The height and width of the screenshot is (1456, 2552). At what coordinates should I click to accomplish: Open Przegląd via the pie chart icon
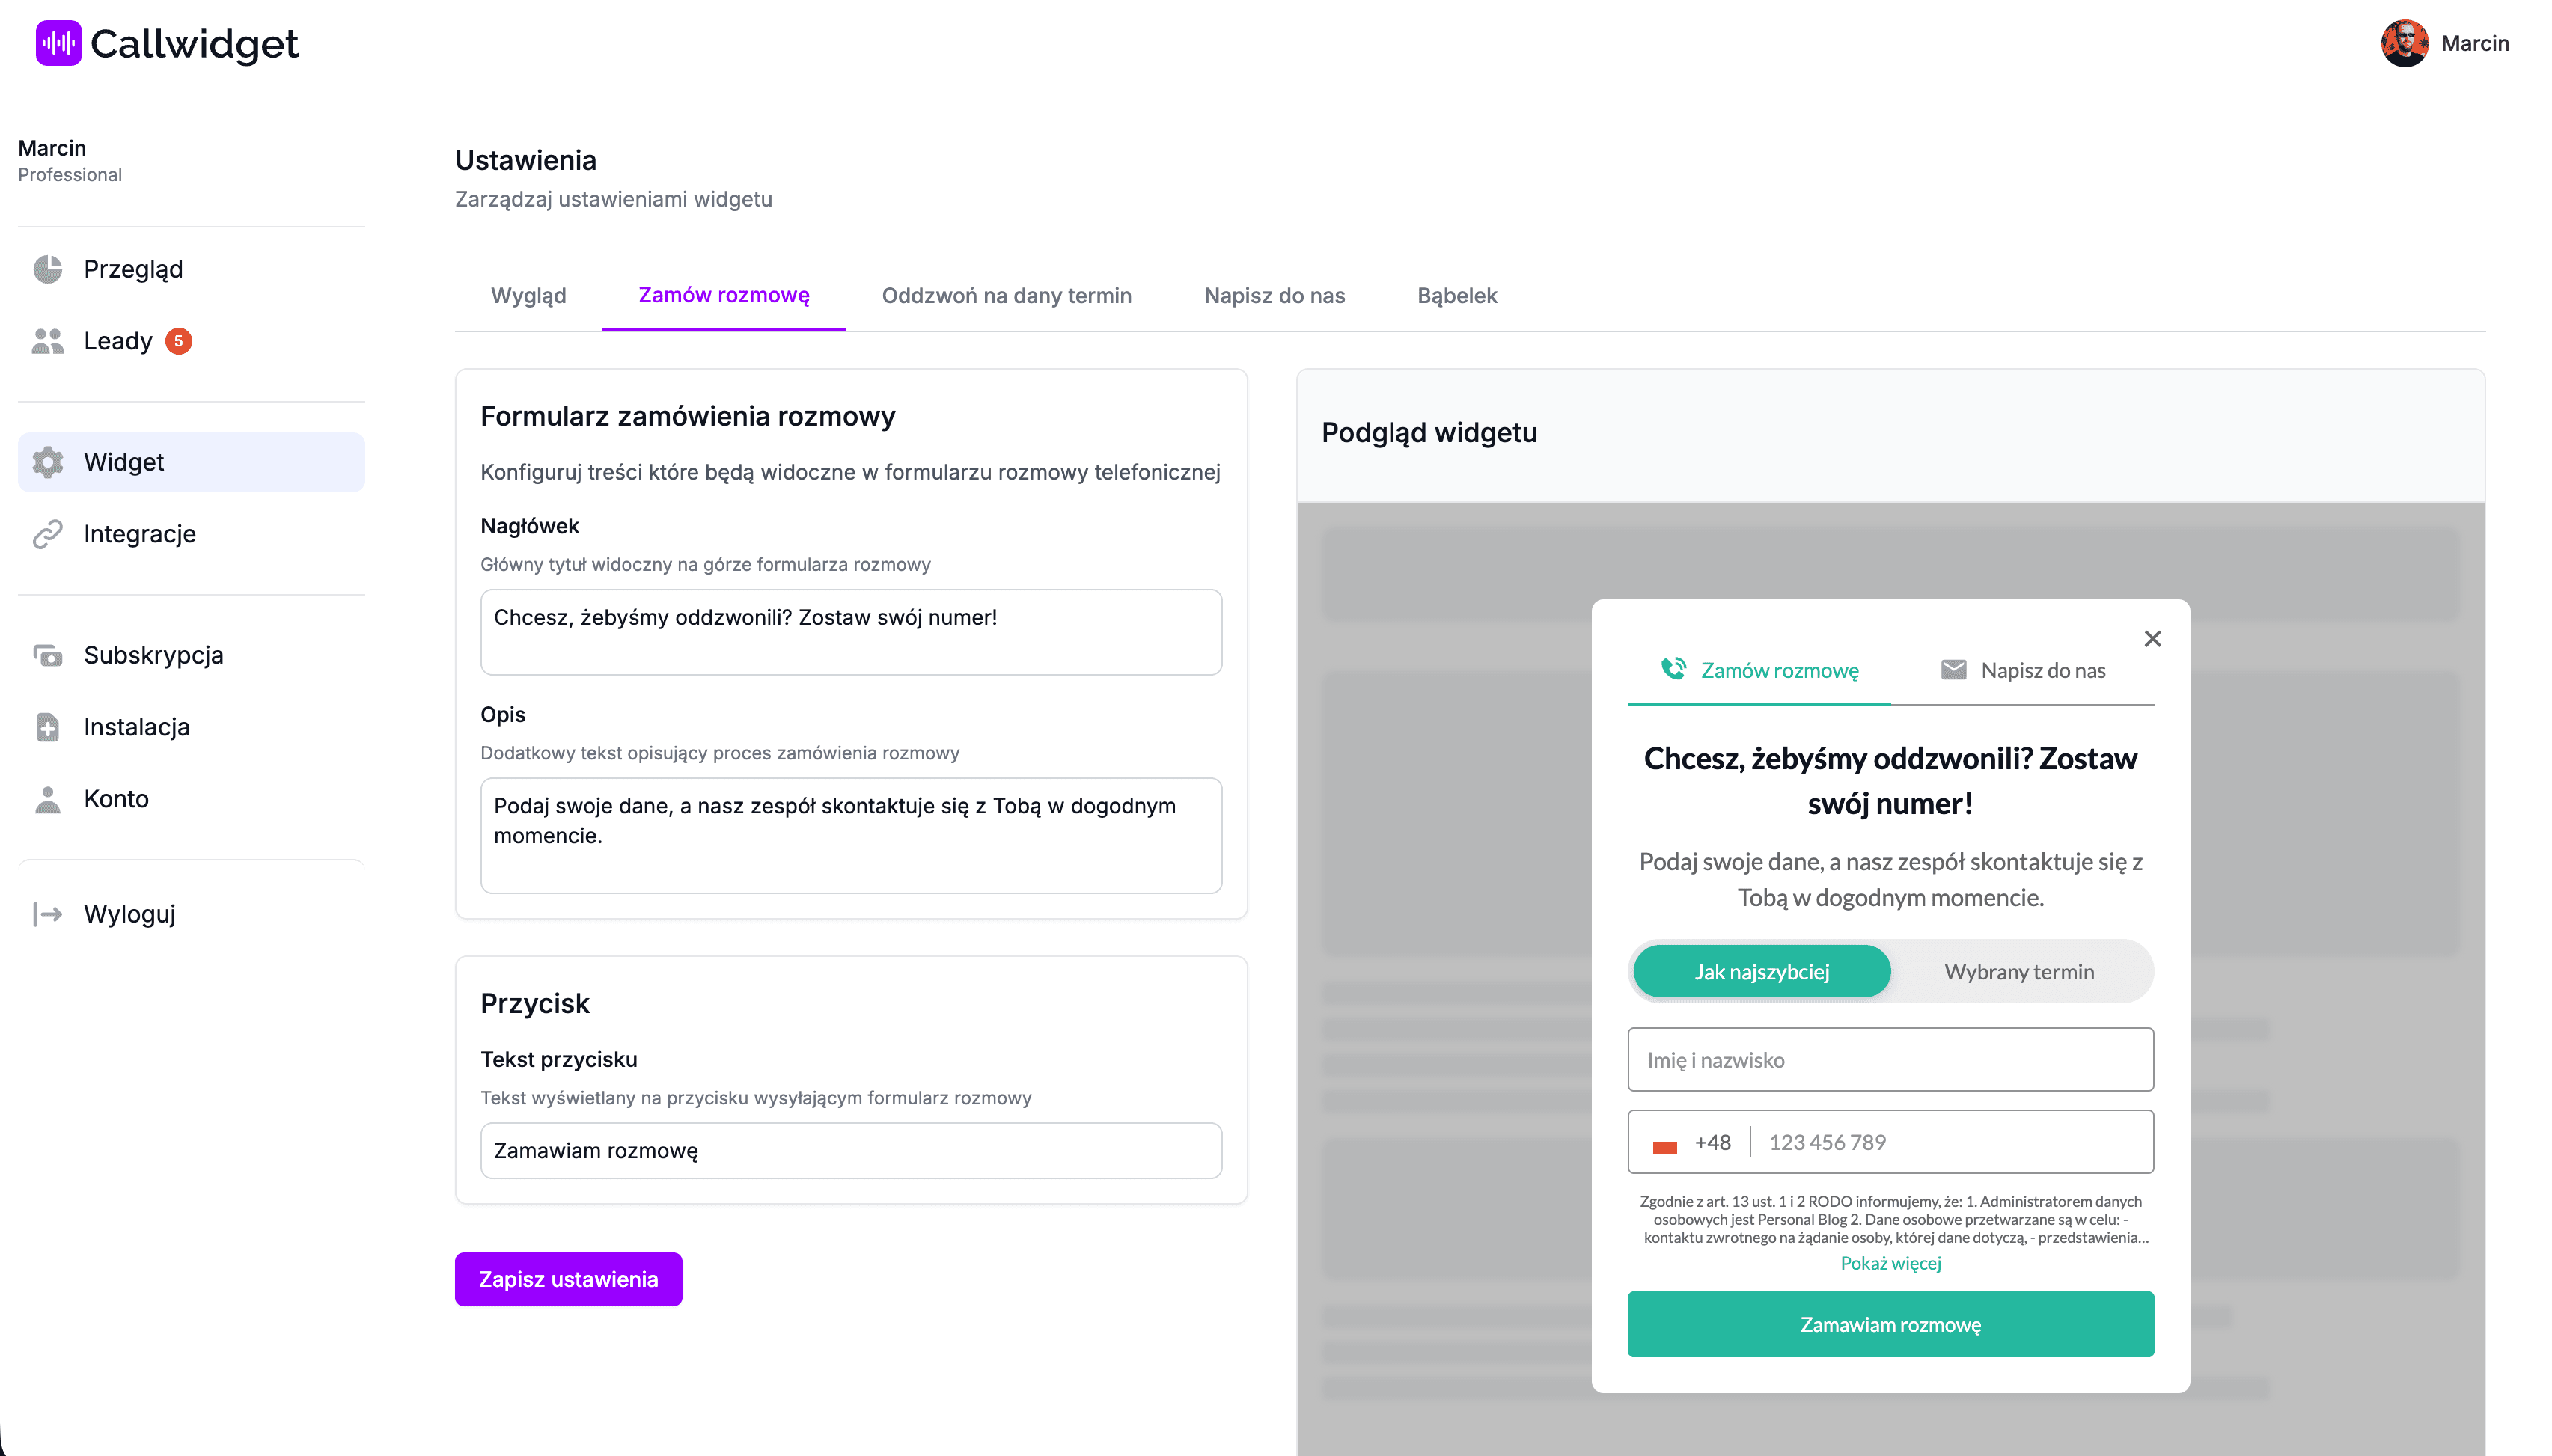pos(47,269)
